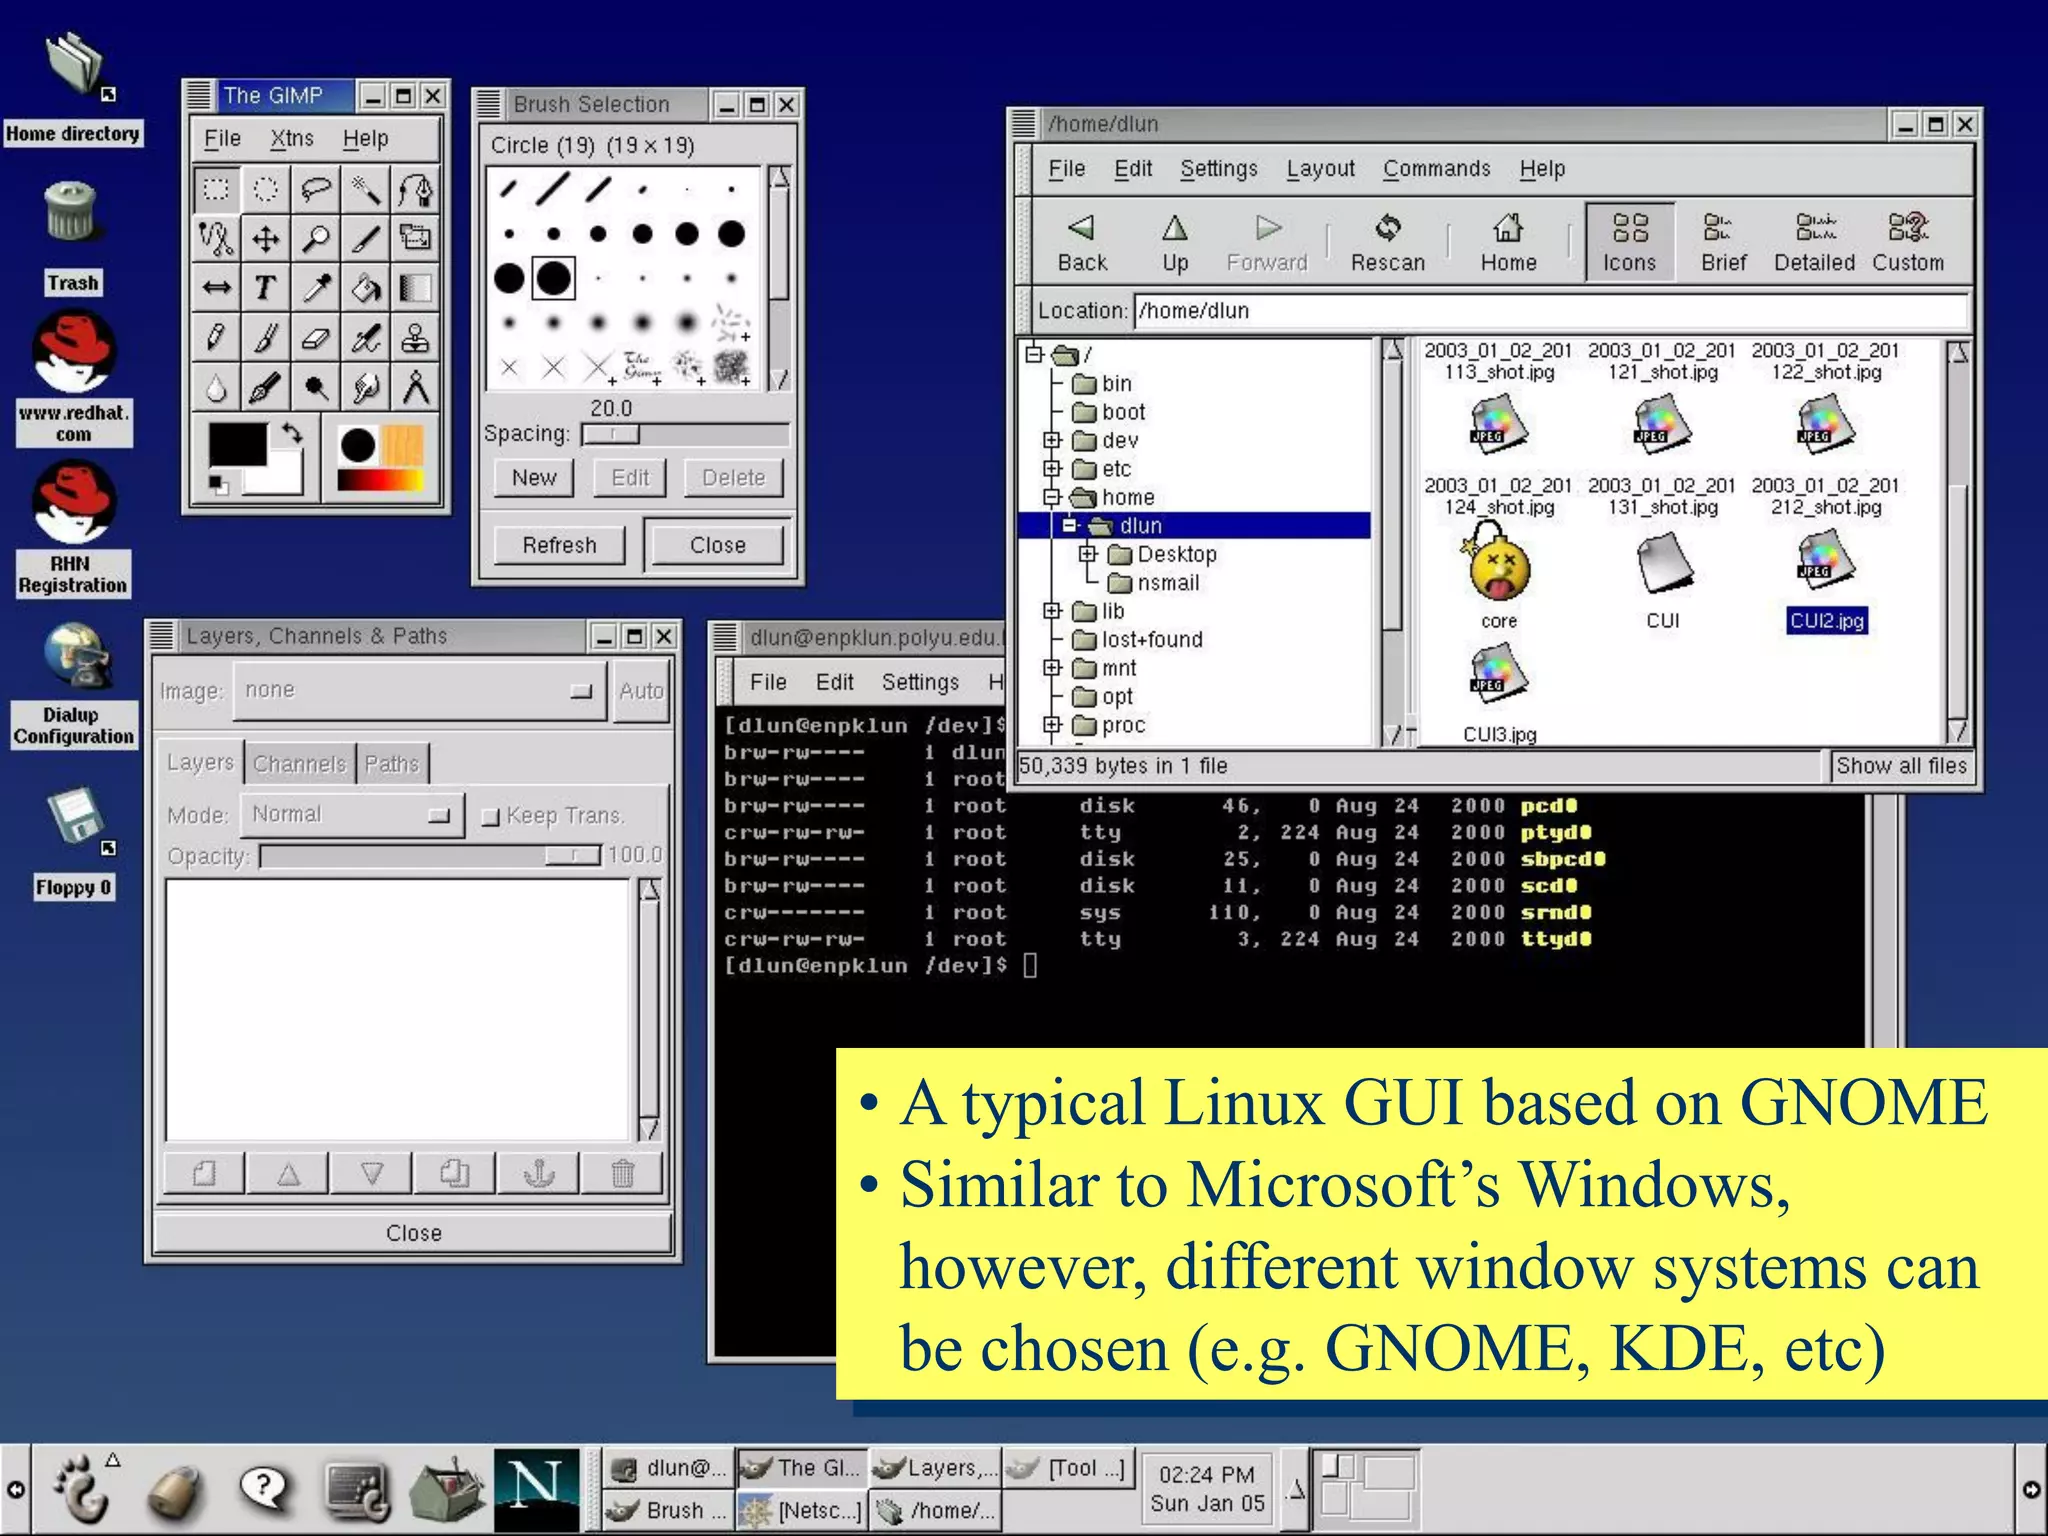The image size is (2048, 1536).
Task: Pick the Airbrush tool in GIMP toolbox
Action: click(366, 339)
